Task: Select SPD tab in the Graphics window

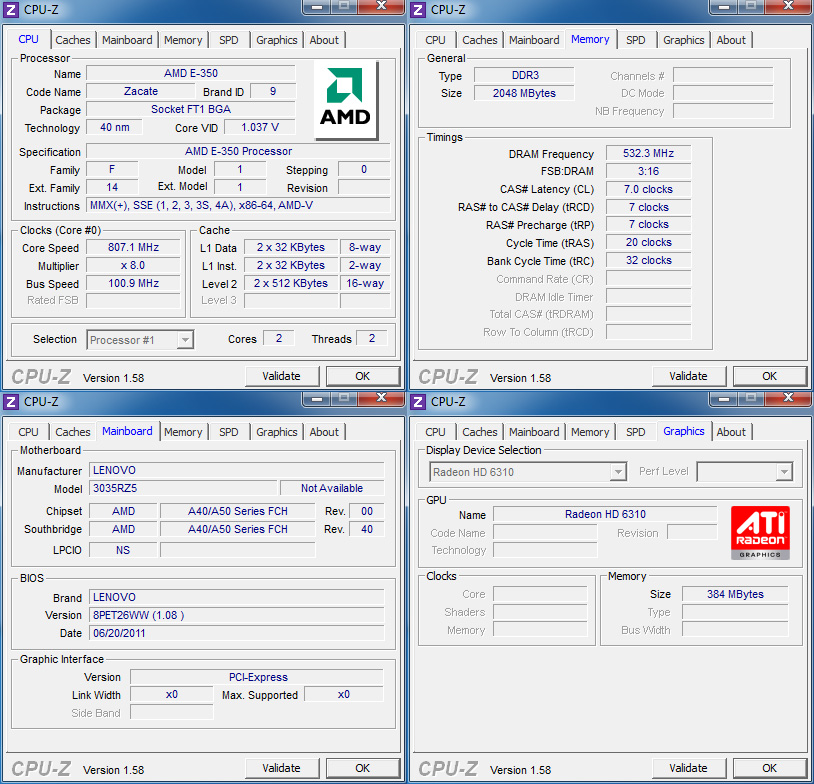Action: [x=635, y=432]
